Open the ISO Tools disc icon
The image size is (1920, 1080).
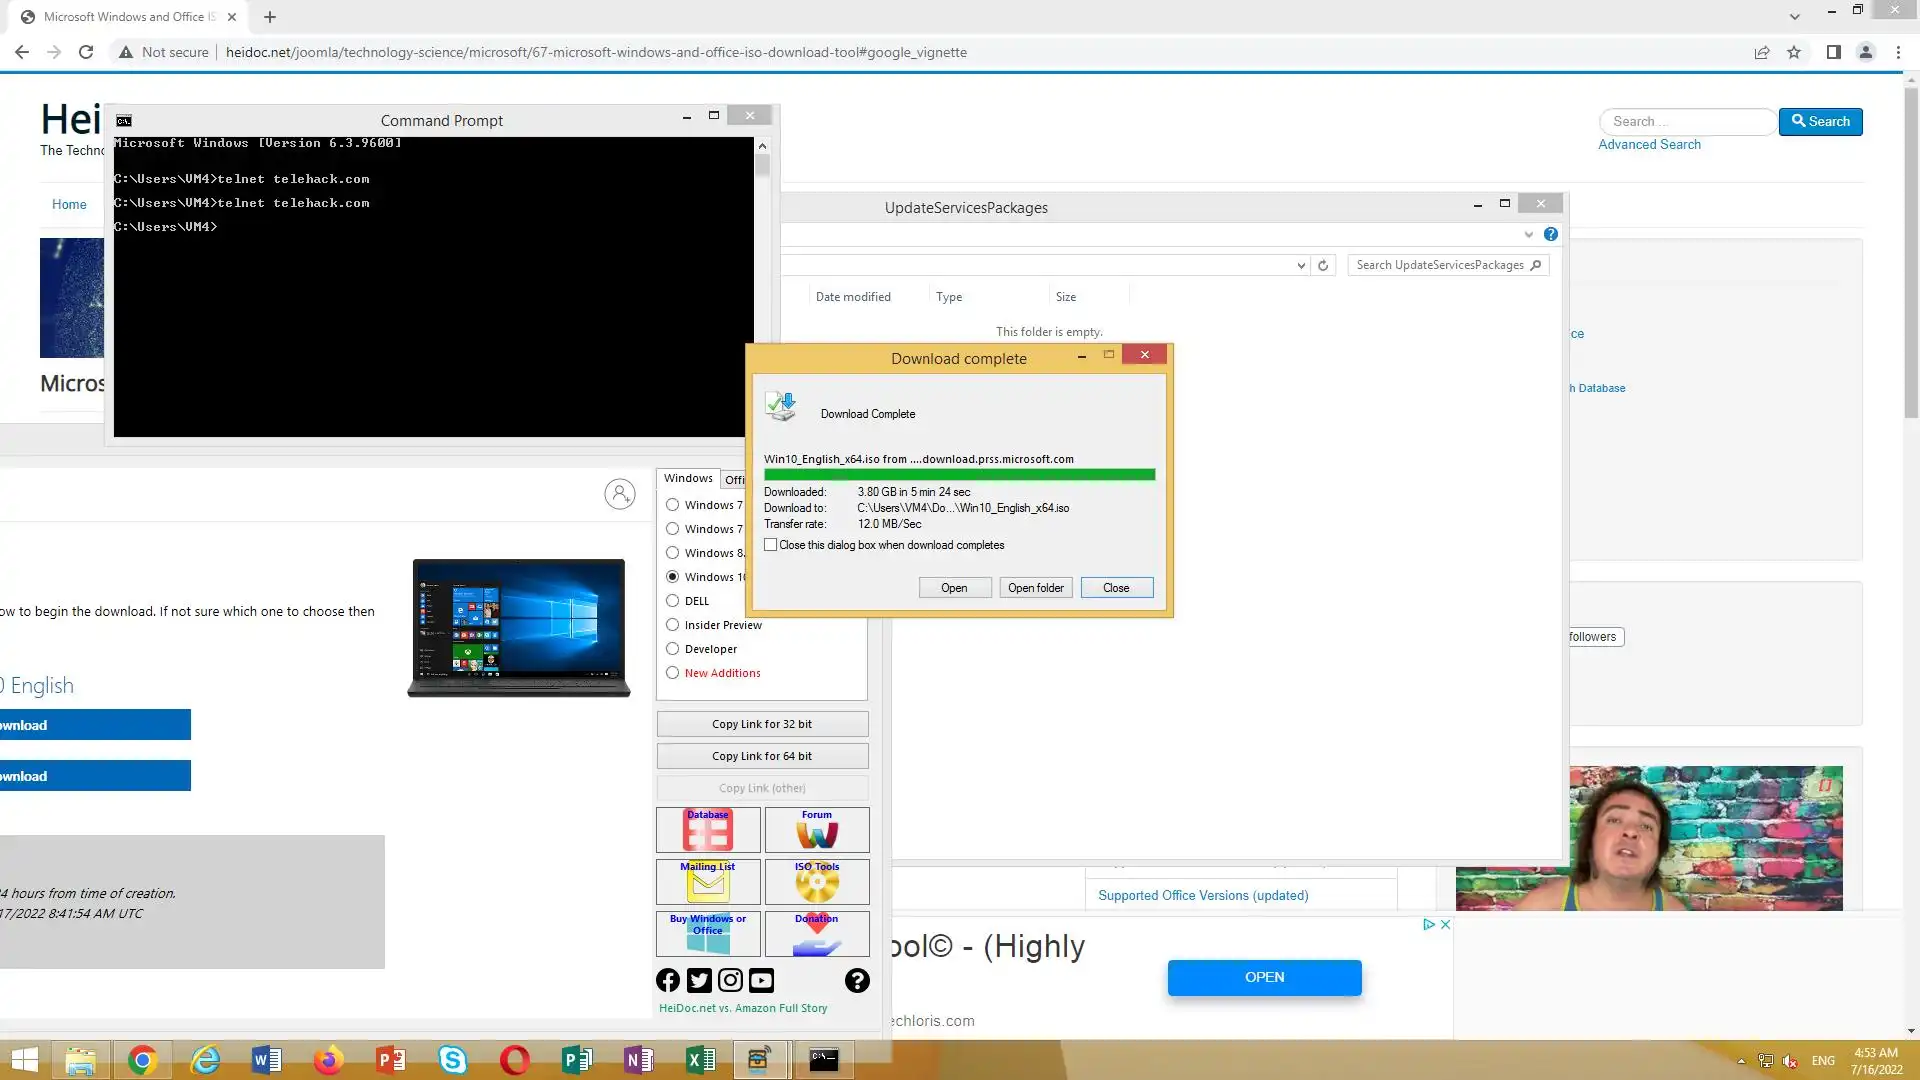coord(817,882)
